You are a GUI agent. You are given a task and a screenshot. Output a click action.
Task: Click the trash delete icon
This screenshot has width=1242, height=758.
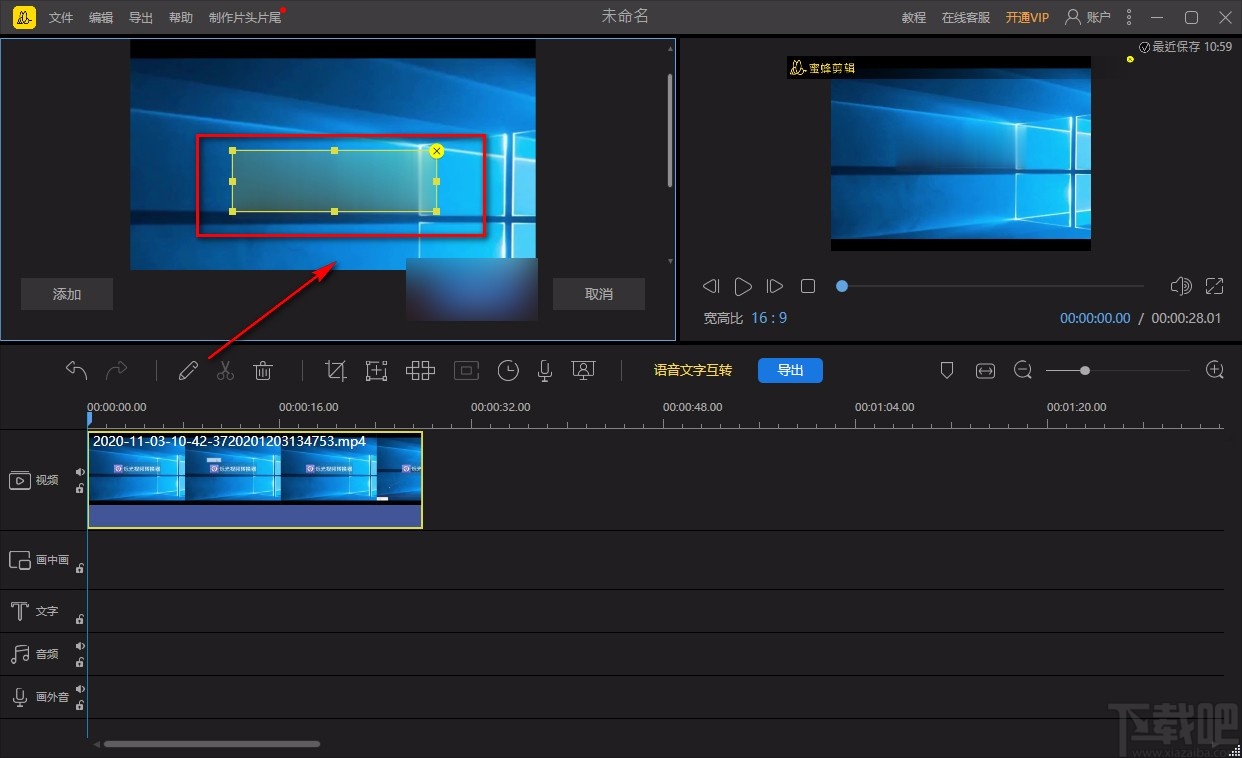(263, 371)
